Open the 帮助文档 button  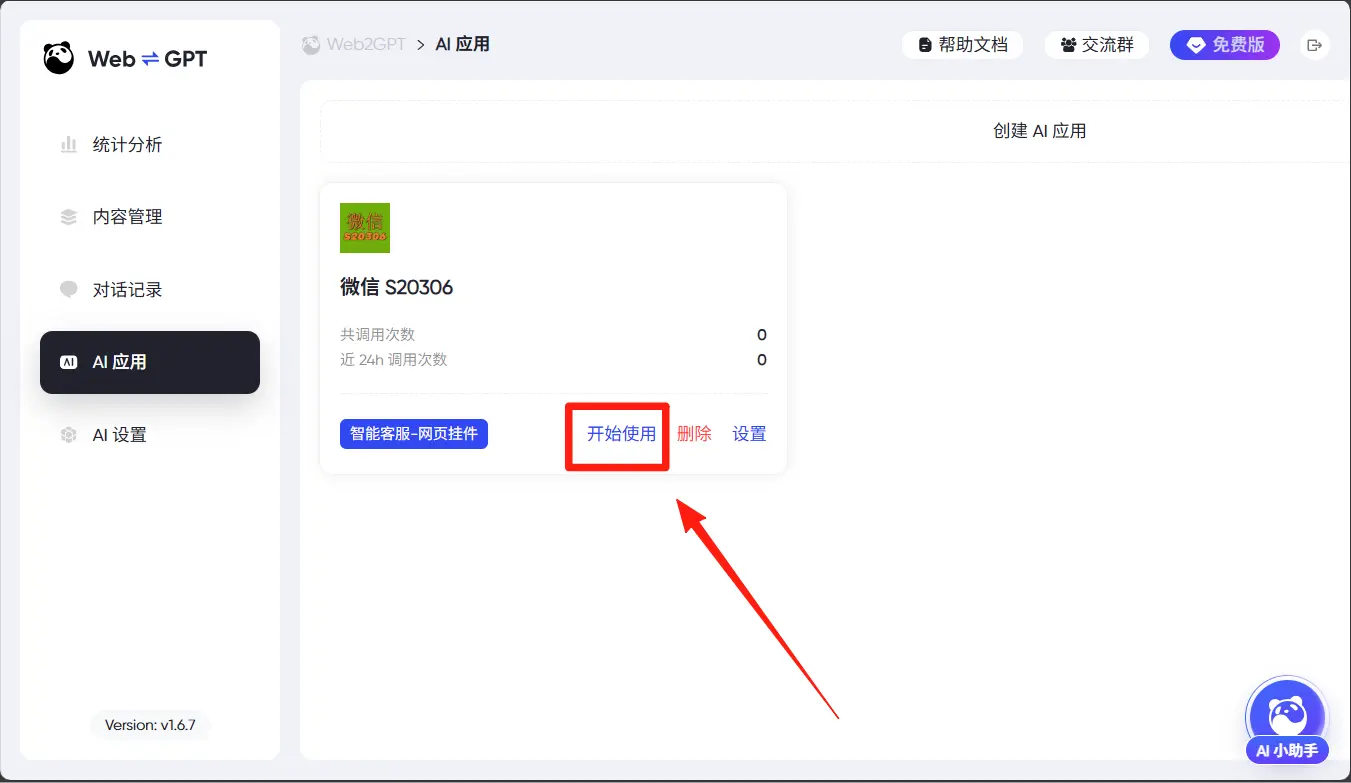tap(962, 45)
